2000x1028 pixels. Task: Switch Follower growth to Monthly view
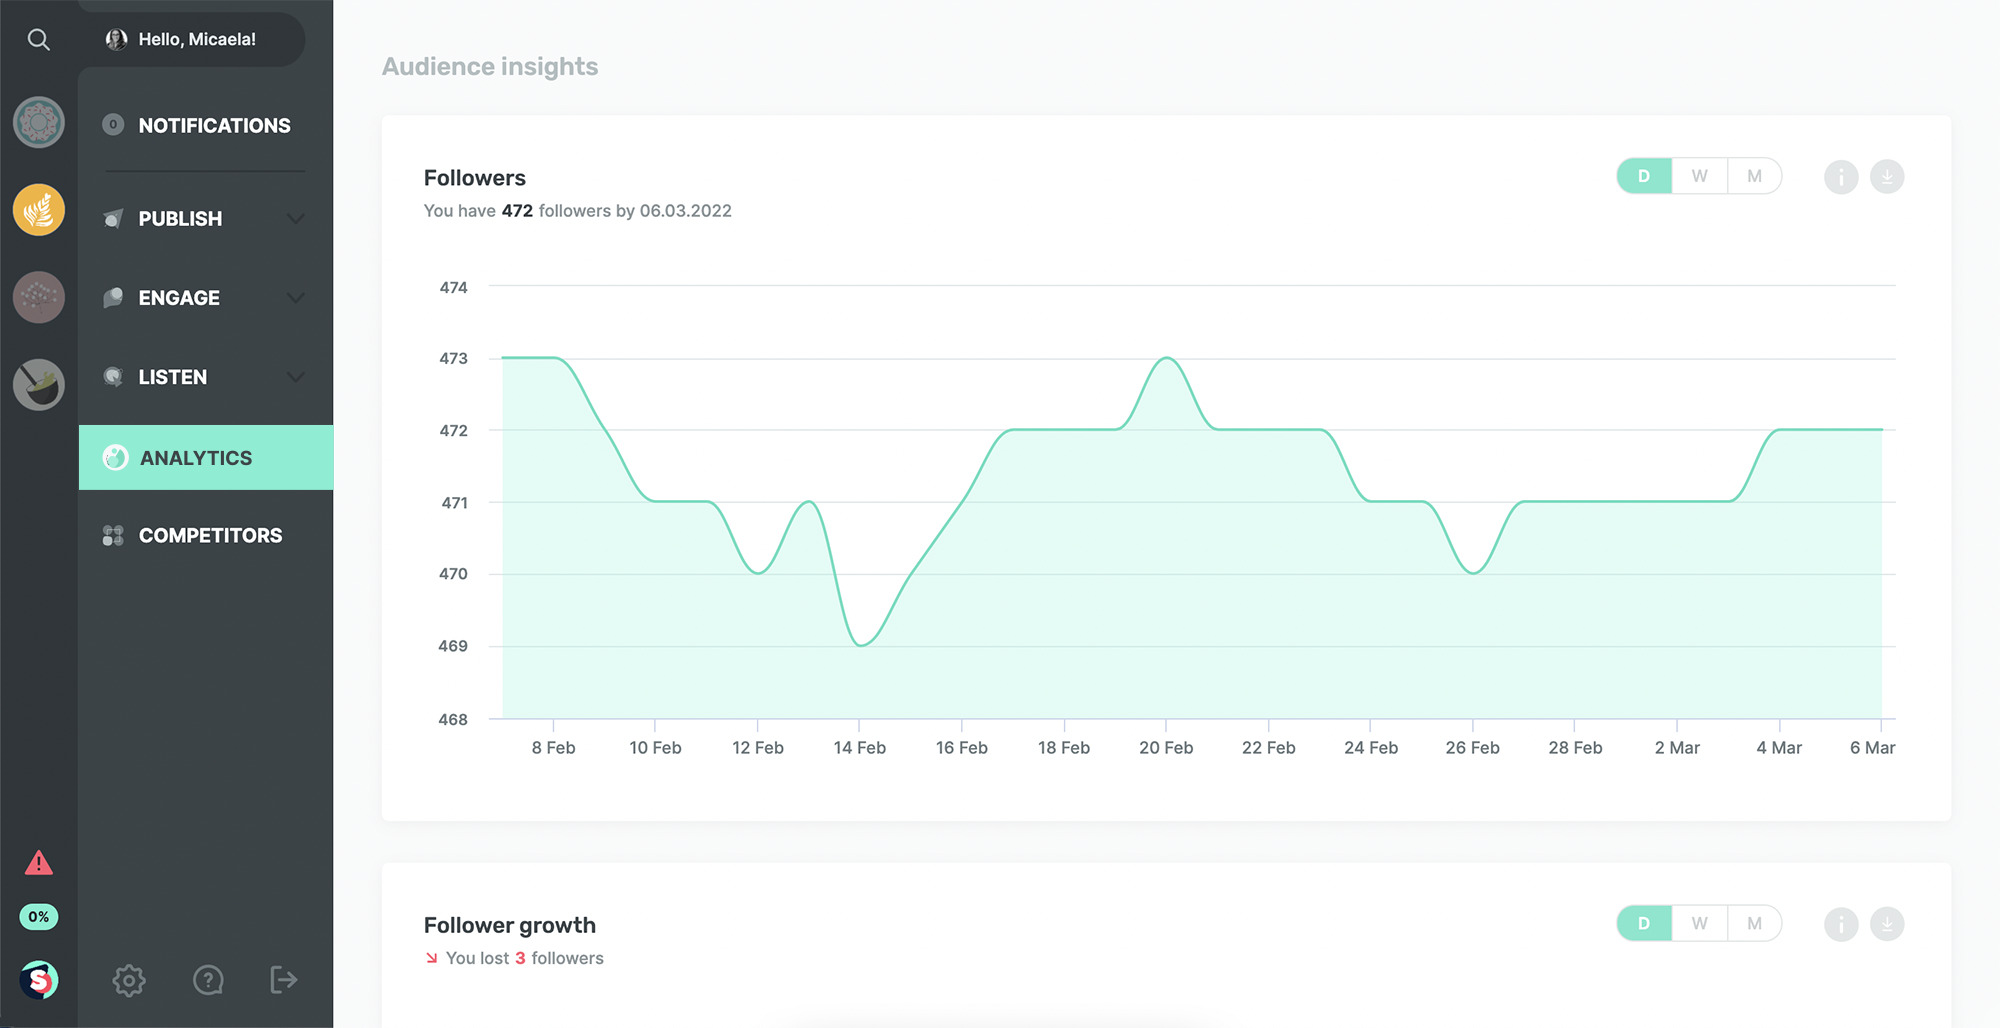pos(1755,923)
